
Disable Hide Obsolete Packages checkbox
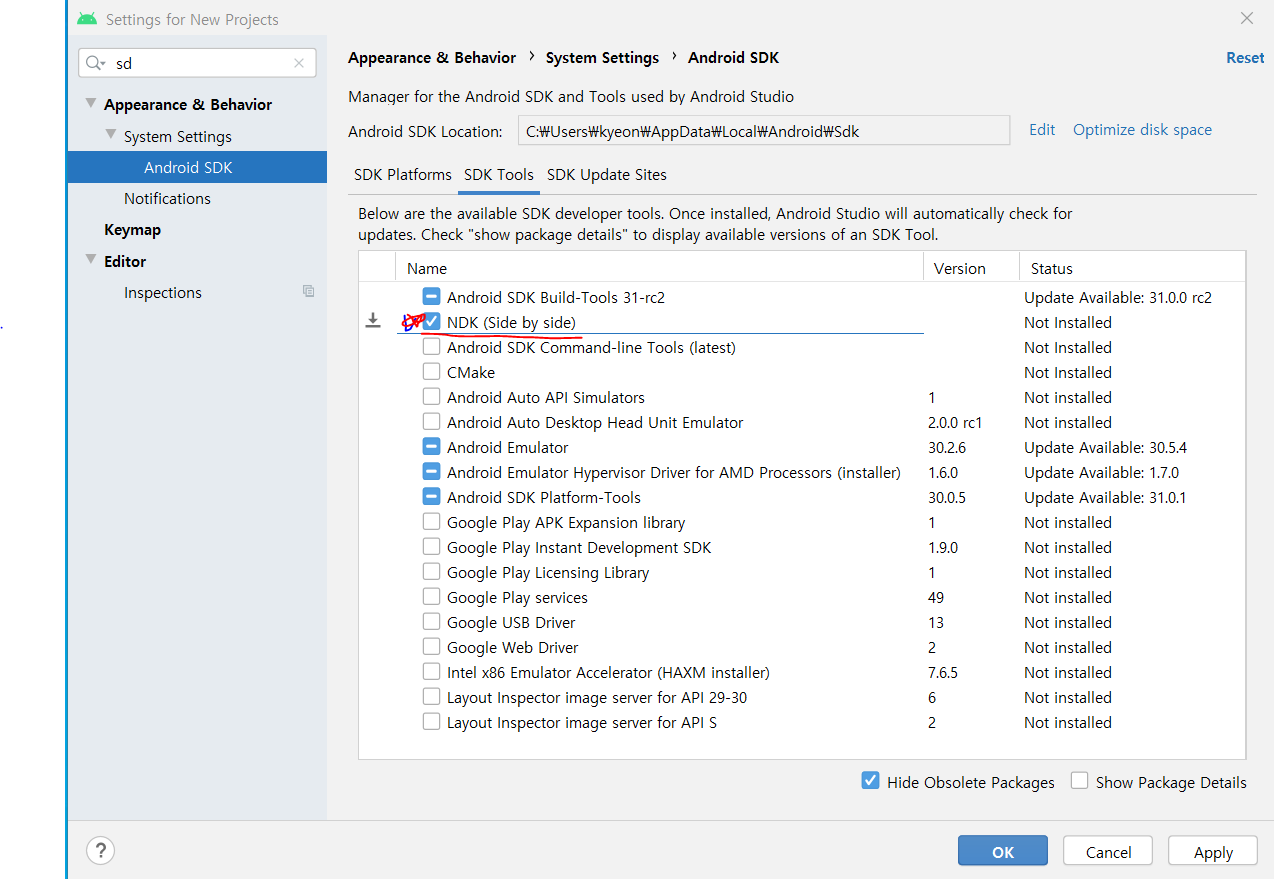[x=870, y=781]
